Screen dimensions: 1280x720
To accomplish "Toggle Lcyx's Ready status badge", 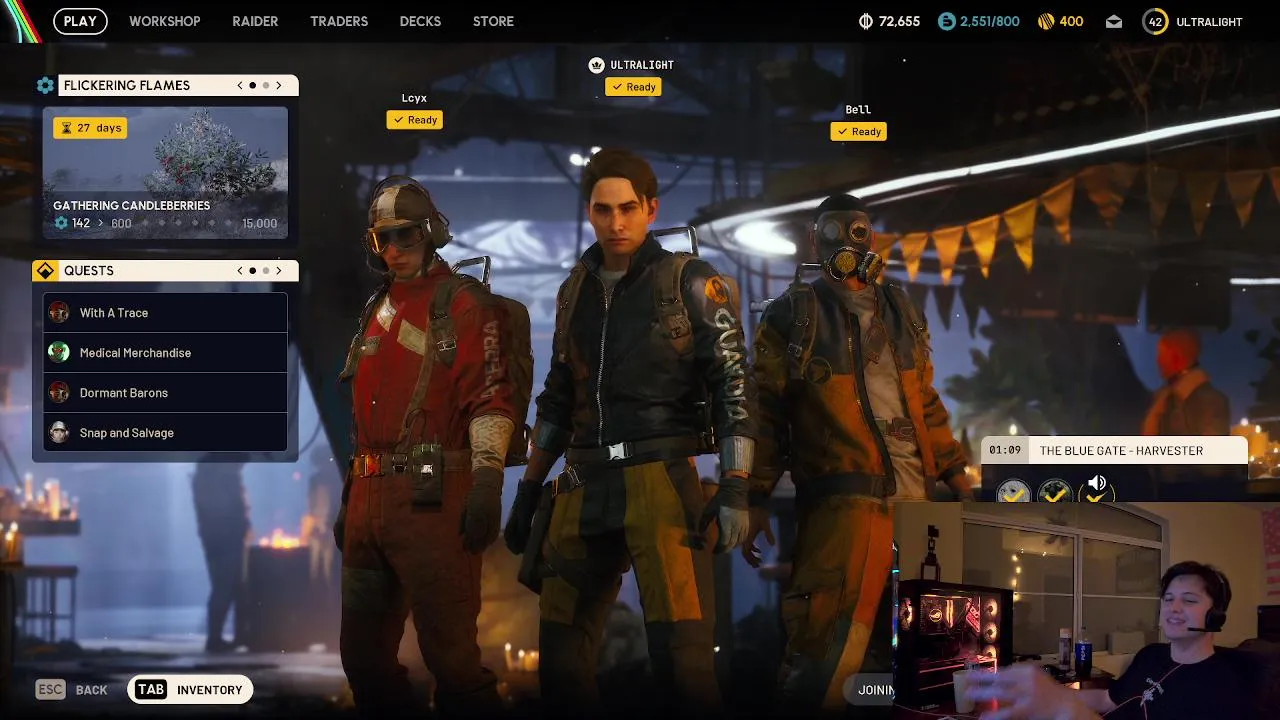I will click(414, 120).
